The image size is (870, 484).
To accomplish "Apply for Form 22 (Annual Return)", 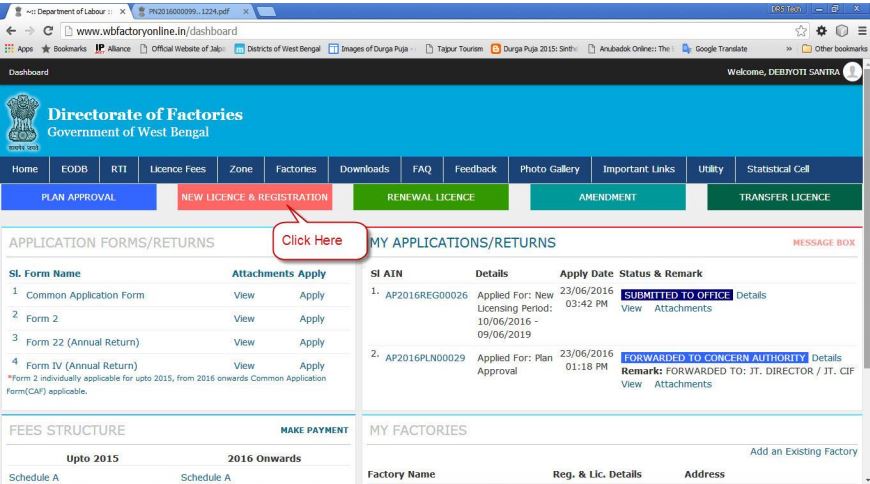I will click(x=312, y=342).
